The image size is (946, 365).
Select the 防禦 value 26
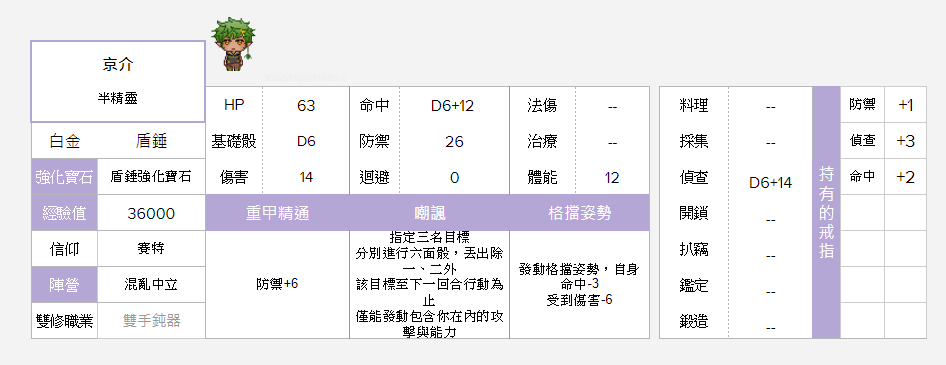[x=454, y=141]
